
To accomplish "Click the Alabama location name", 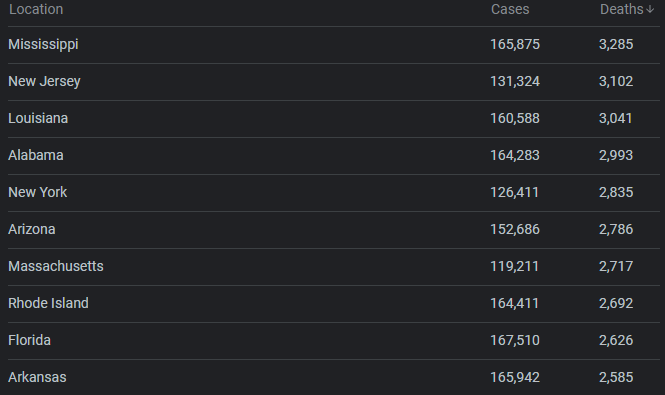I will [x=36, y=155].
